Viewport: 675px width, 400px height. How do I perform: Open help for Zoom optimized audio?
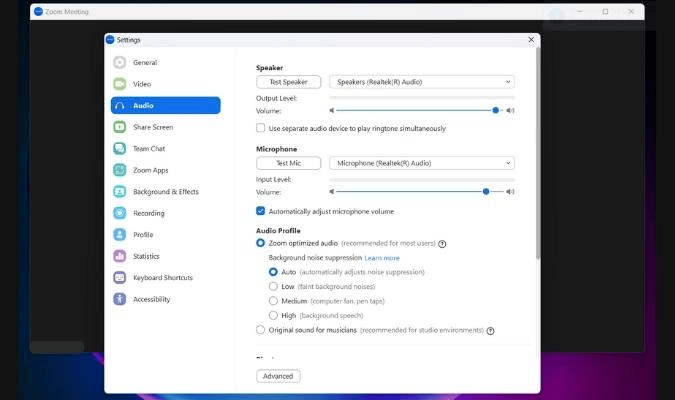coord(442,244)
